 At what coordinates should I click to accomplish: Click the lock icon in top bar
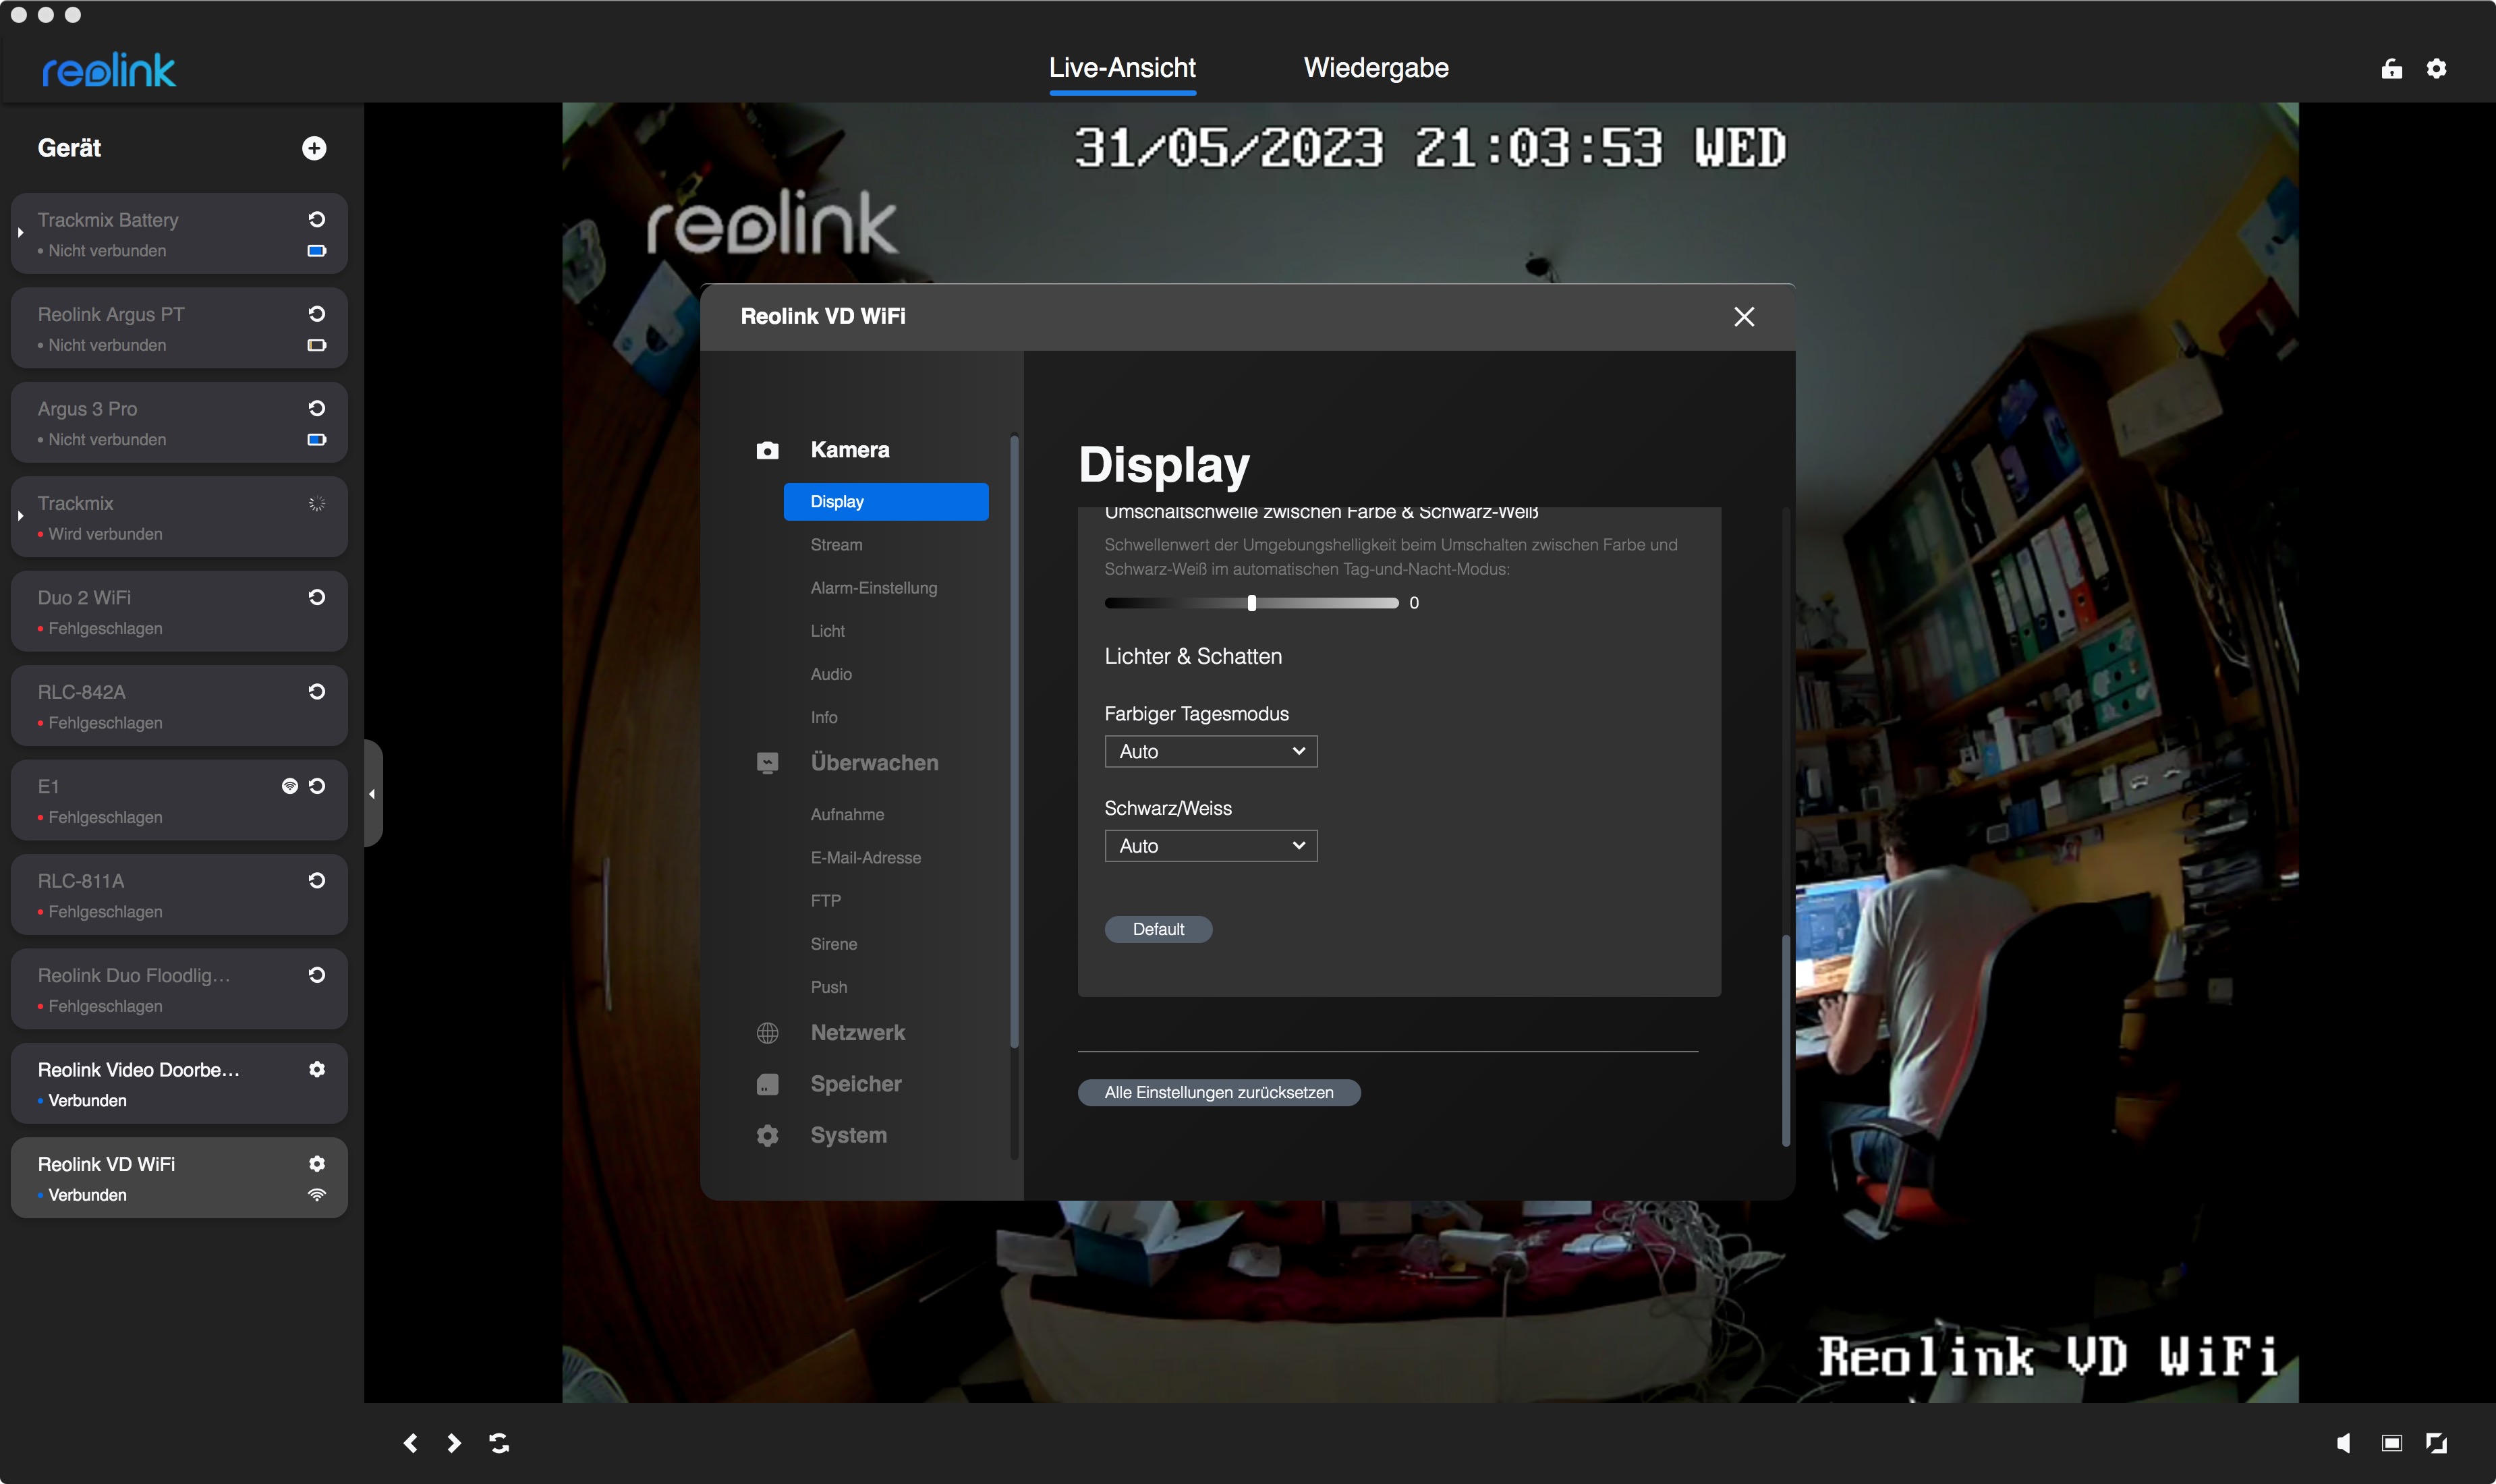tap(2391, 68)
